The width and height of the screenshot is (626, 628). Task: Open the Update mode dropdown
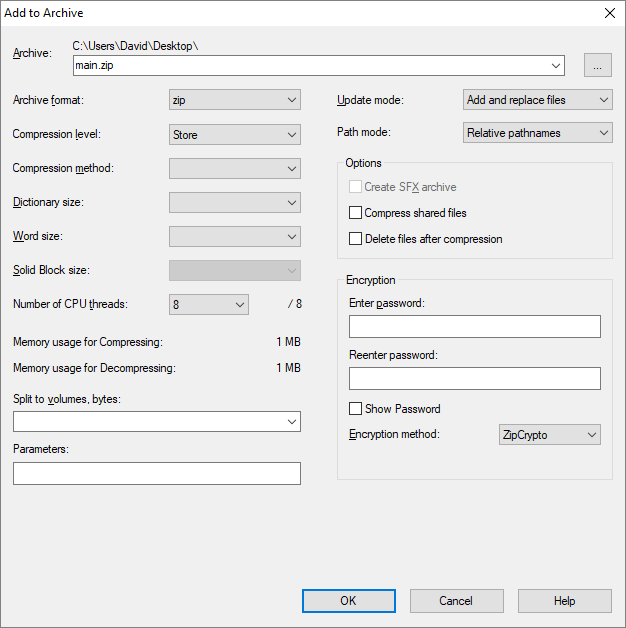coord(537,100)
